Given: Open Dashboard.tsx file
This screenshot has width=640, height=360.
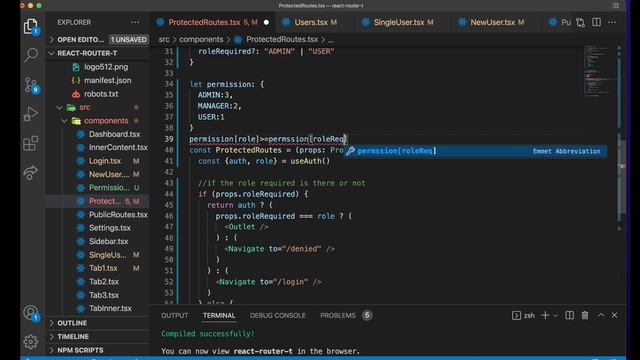Looking at the screenshot, I should point(114,134).
